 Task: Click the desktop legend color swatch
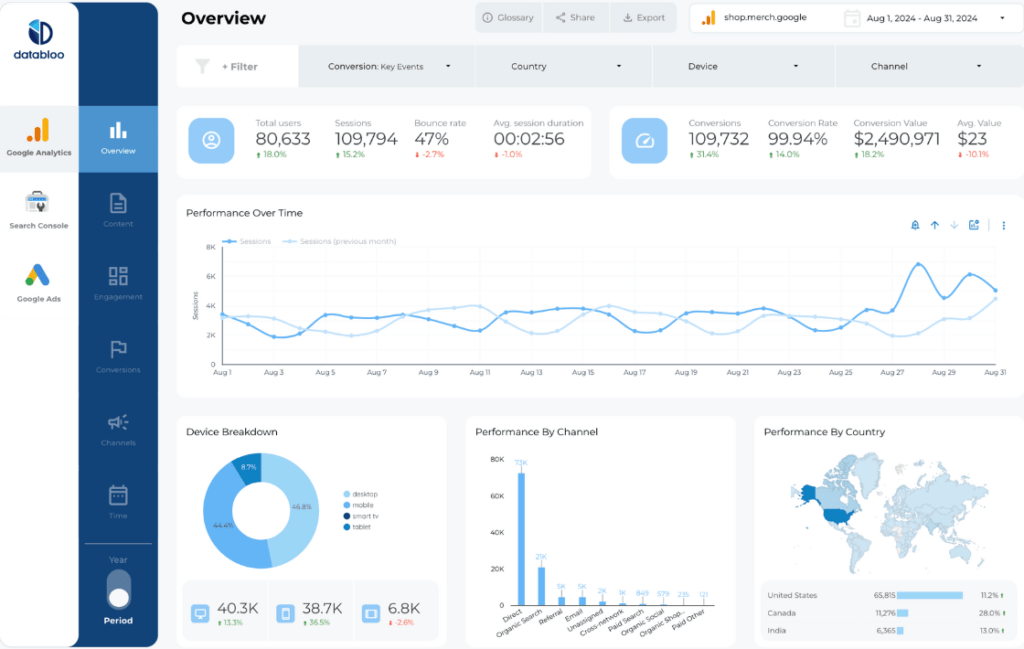[x=347, y=494]
